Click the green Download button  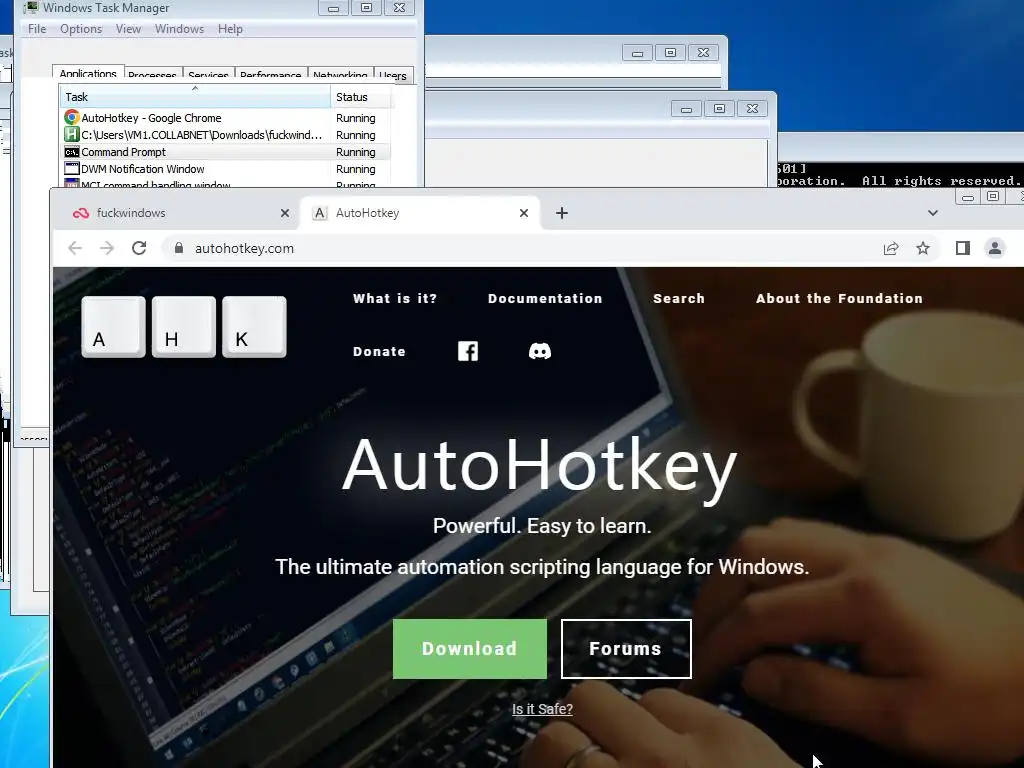coord(470,648)
